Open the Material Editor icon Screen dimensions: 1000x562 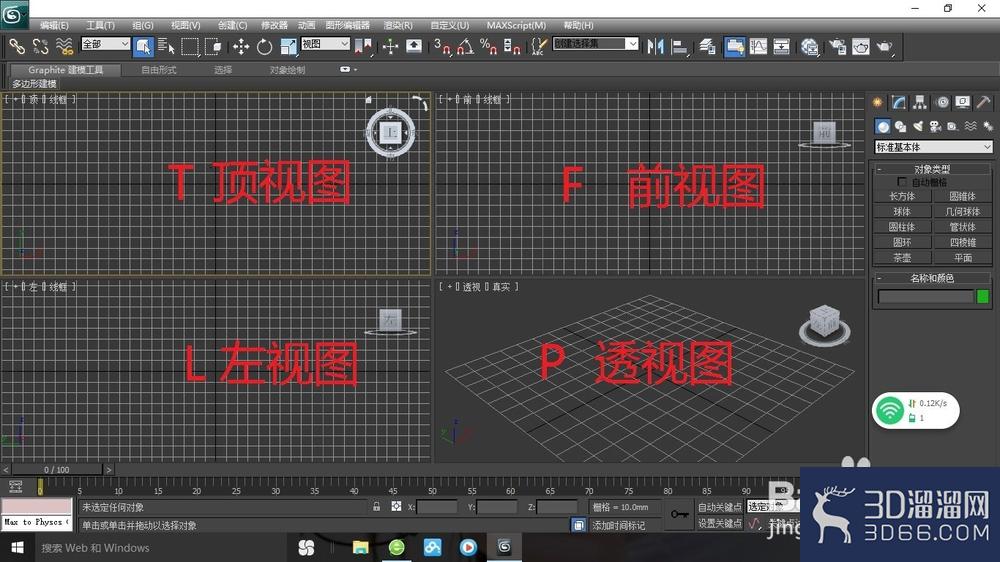809,46
